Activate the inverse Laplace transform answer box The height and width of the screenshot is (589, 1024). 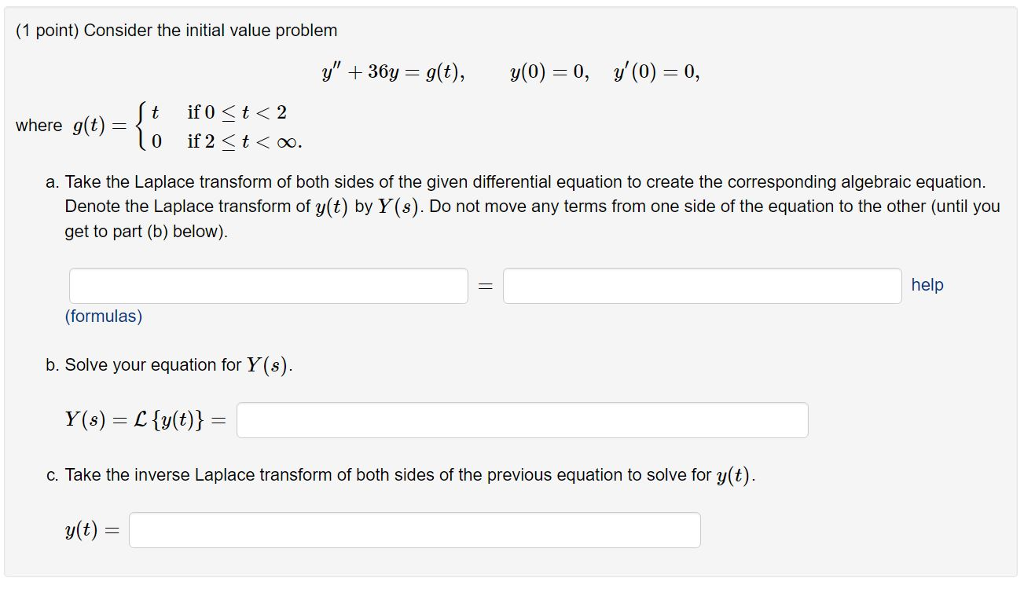coord(415,530)
